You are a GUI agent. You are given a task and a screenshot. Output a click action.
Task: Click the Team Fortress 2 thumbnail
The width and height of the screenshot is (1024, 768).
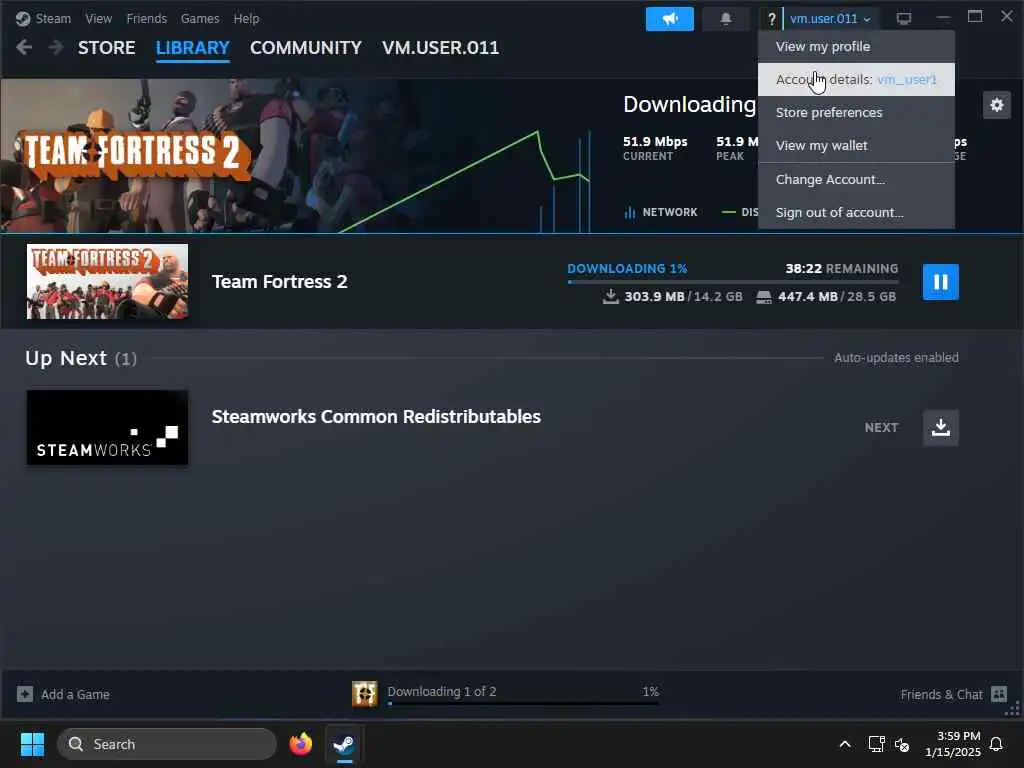click(x=107, y=281)
